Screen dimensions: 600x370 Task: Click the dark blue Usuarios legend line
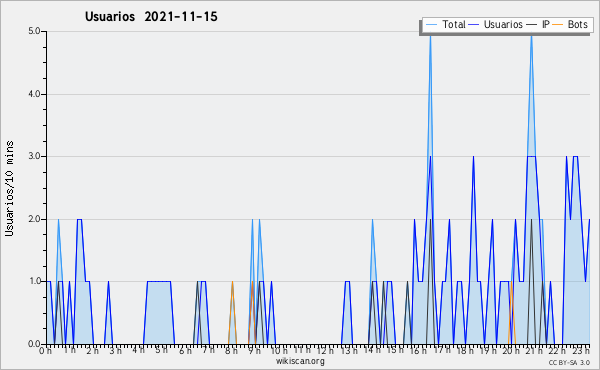click(474, 25)
